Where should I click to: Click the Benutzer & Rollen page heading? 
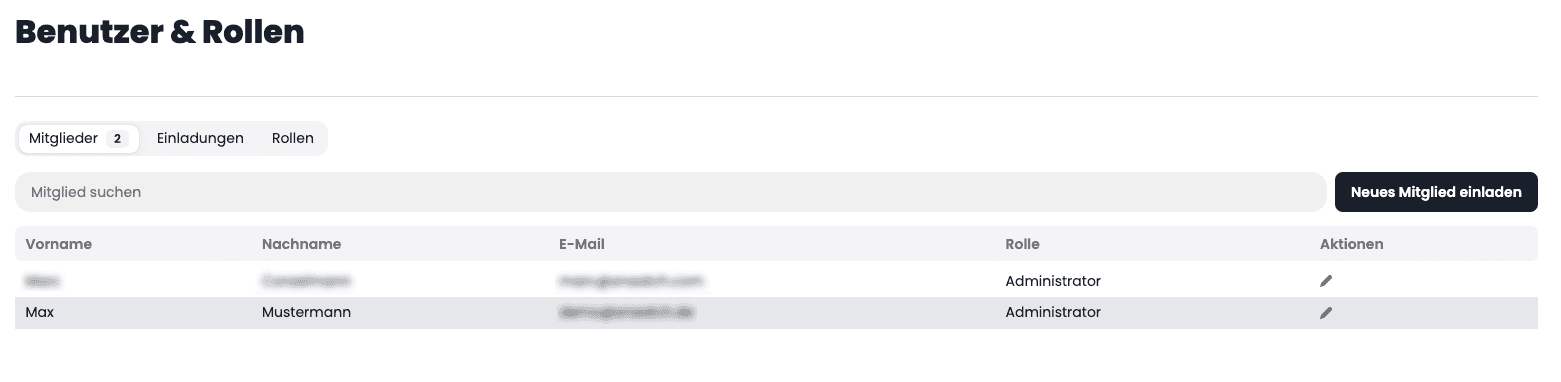(160, 32)
